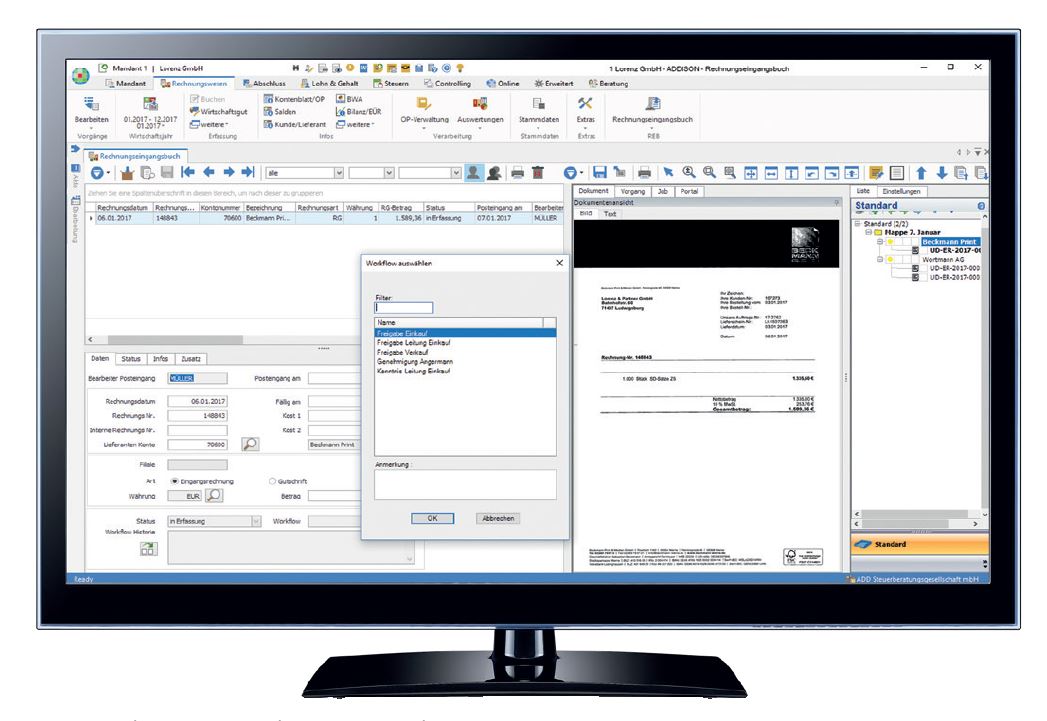Viewport: 1047px width, 721px height.
Task: Click the save disk icon above the document view
Action: 598,172
